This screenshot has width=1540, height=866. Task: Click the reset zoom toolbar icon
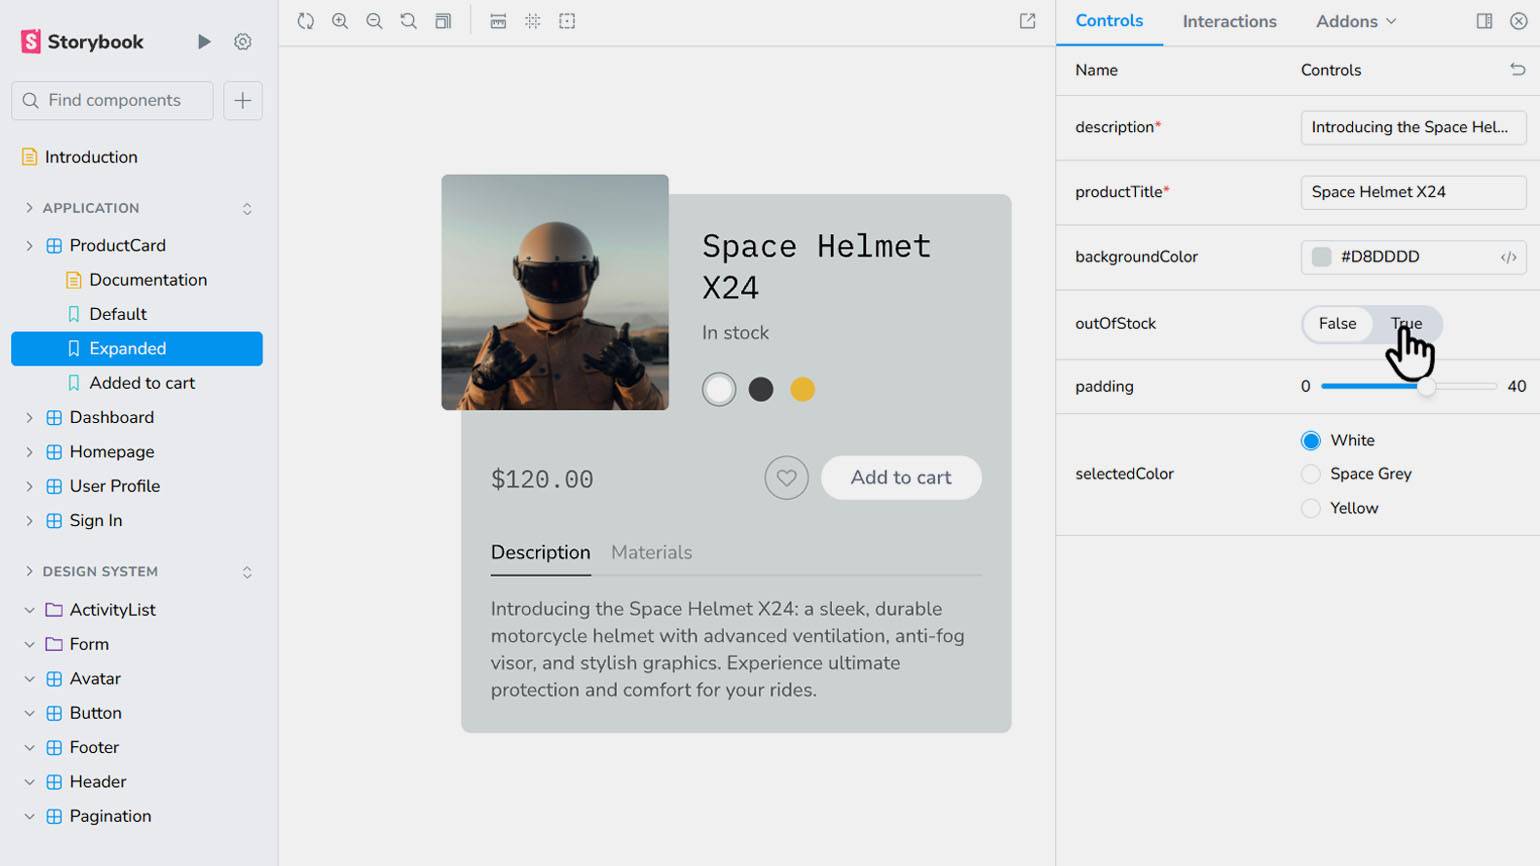[x=408, y=21]
